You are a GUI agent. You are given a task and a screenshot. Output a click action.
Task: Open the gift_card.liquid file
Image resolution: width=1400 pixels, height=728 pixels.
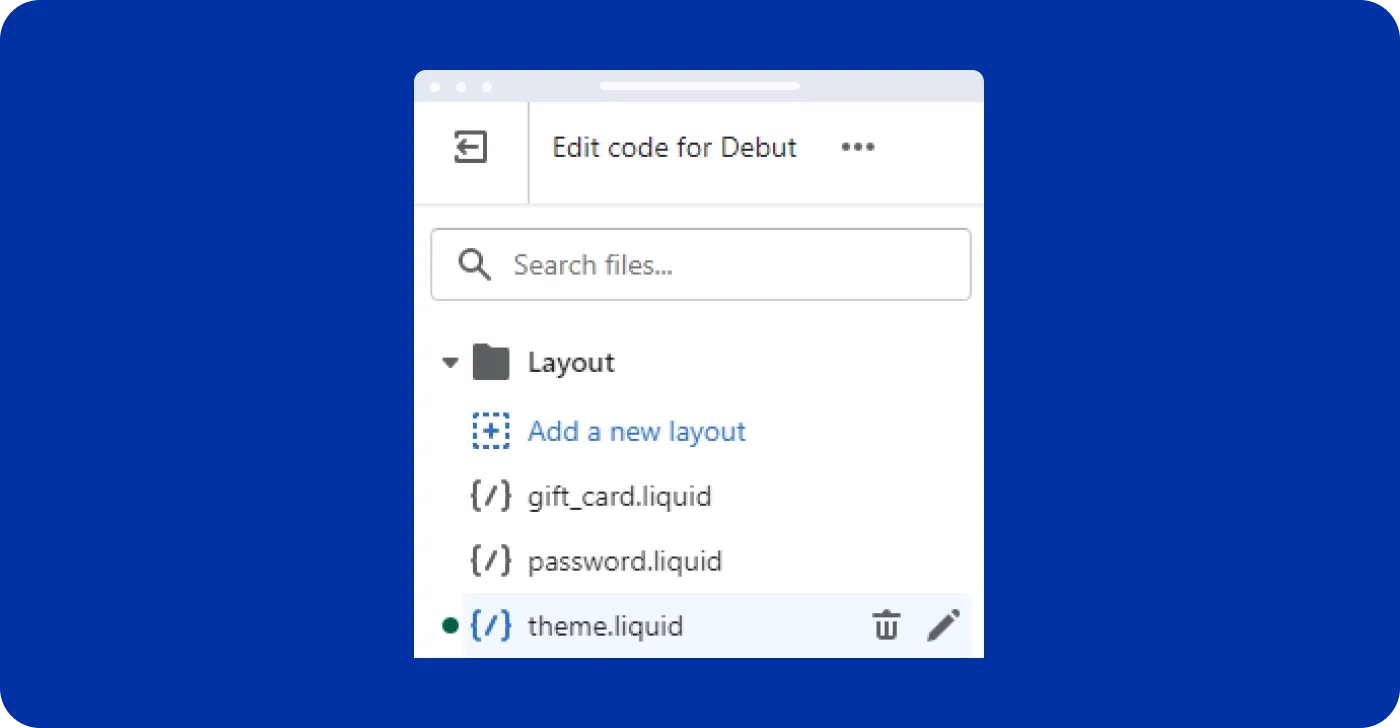(x=619, y=496)
